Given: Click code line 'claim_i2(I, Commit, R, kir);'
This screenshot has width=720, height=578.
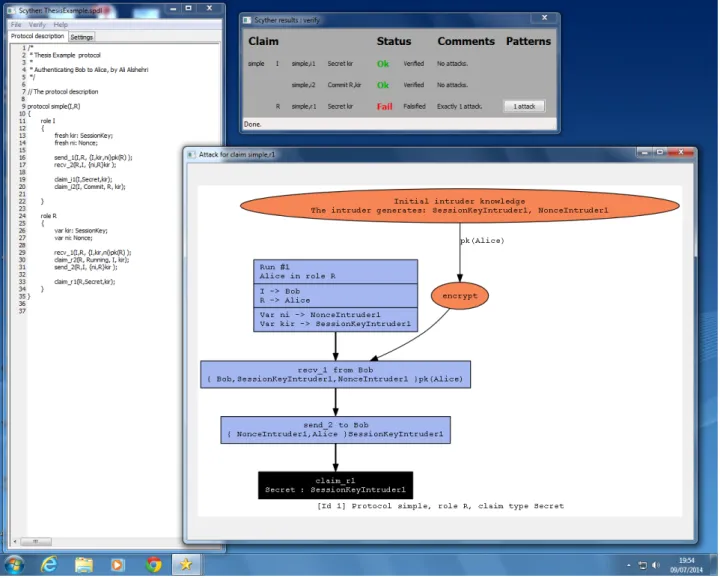Looking at the screenshot, I should pos(90,187).
